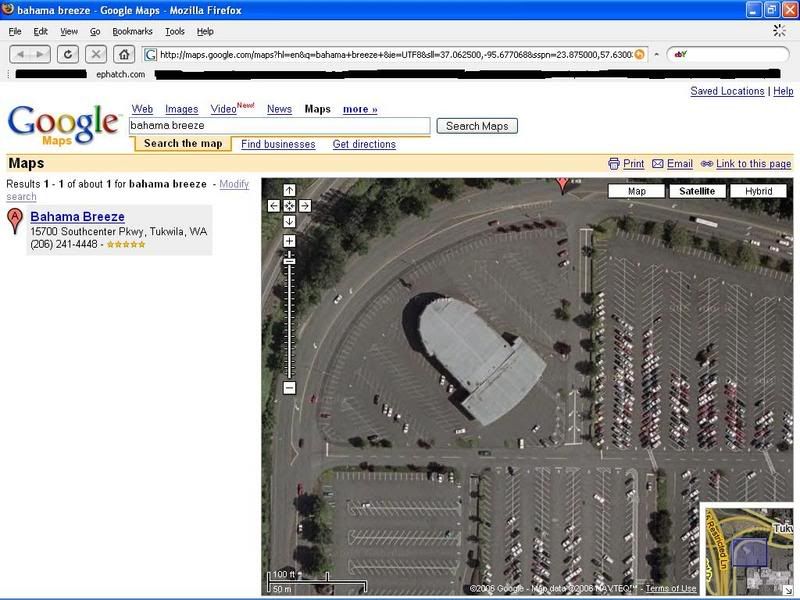800x600 pixels.
Task: Click the Firefox throbber activity icon
Action: pos(779,31)
